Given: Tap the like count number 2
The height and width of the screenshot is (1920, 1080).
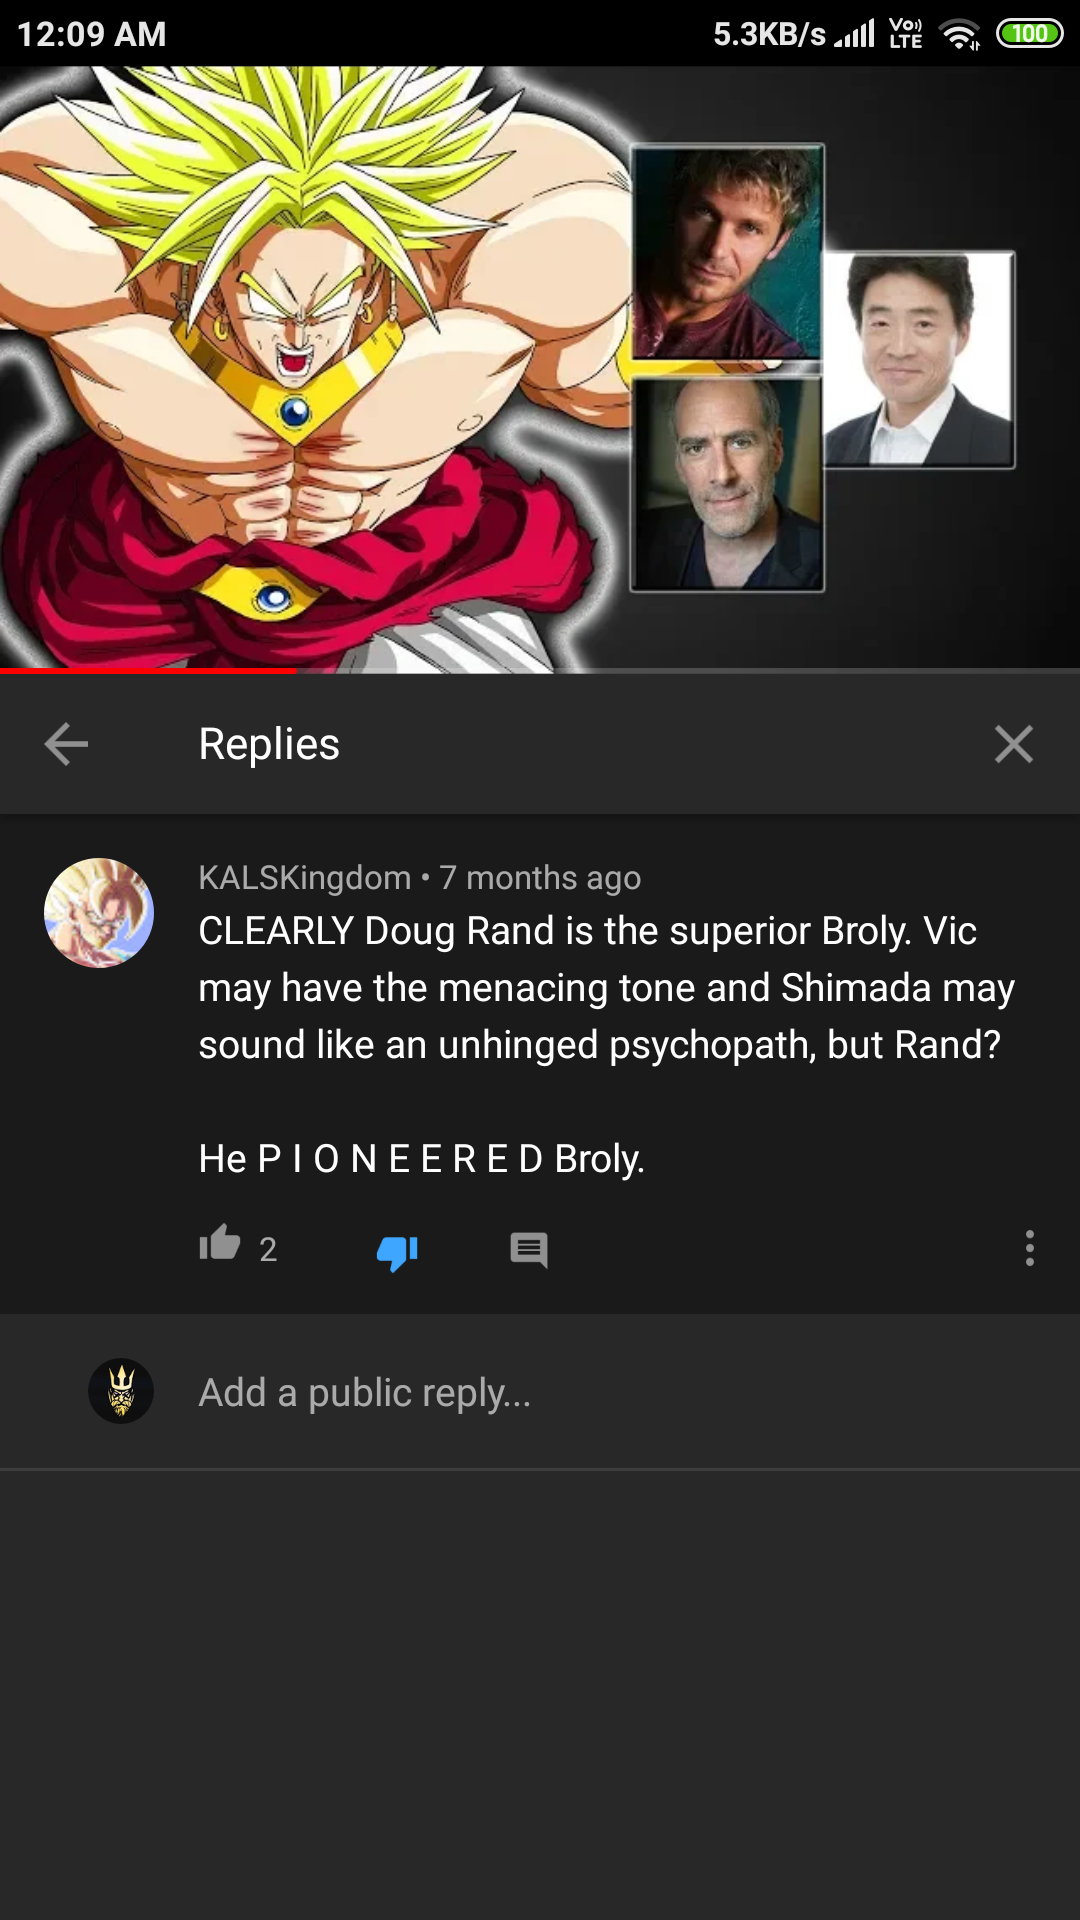Looking at the screenshot, I should (x=268, y=1249).
